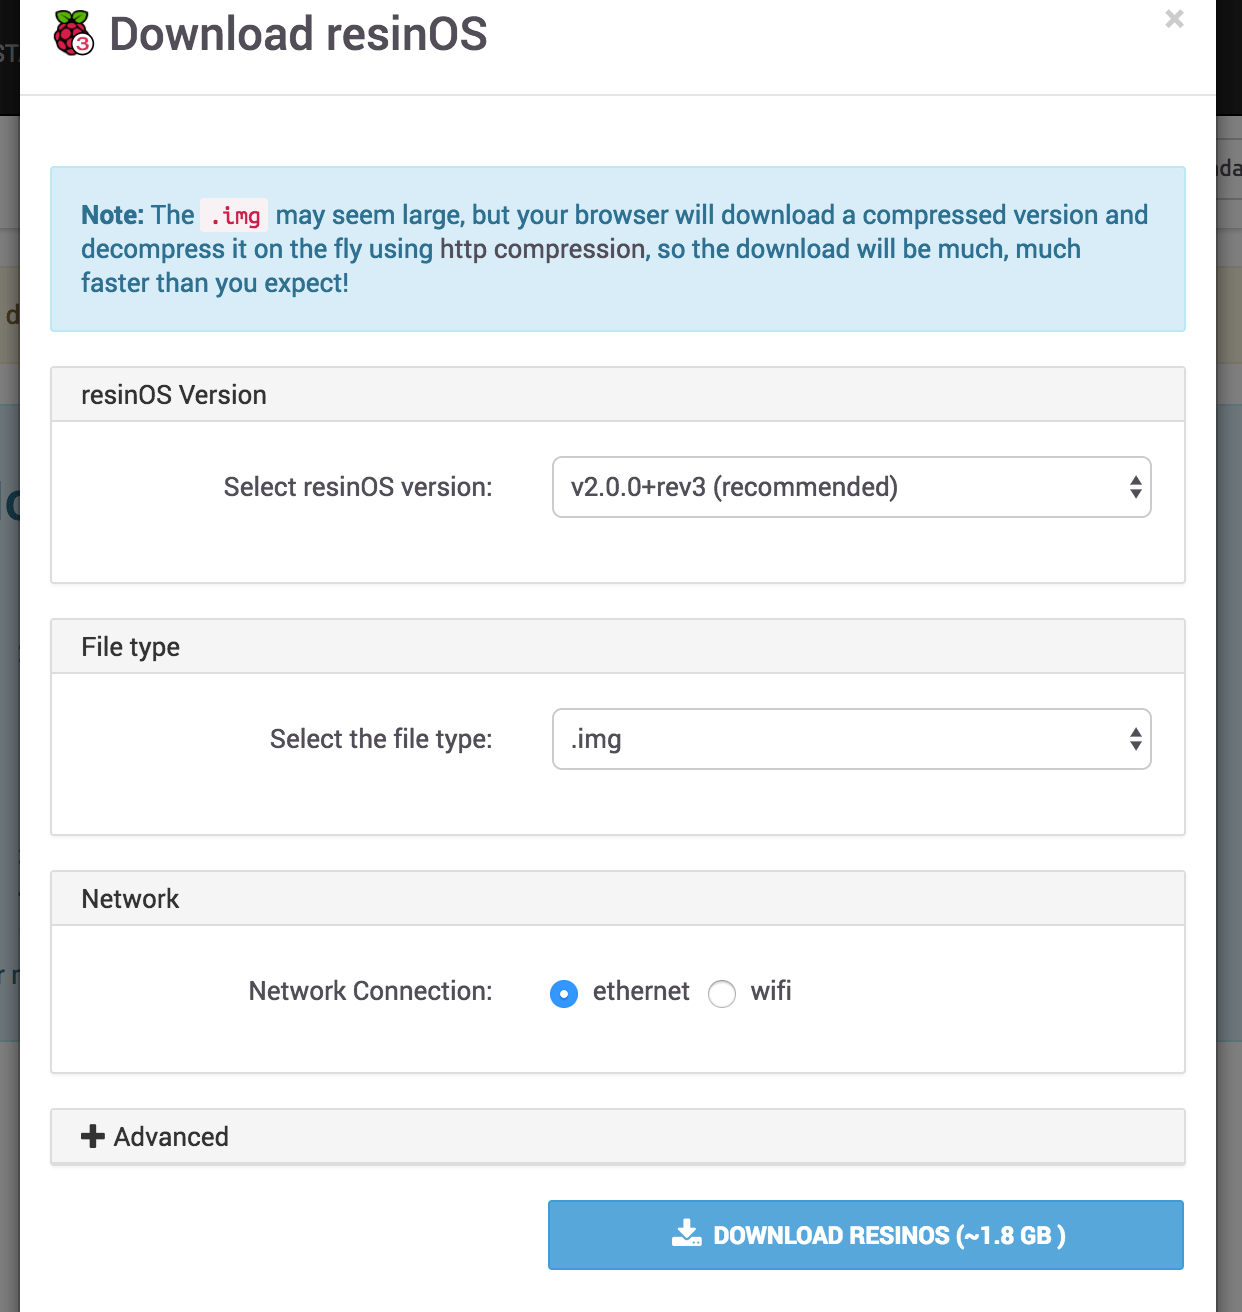The image size is (1242, 1312).
Task: Click the "Network" panel header
Action: click(x=131, y=899)
